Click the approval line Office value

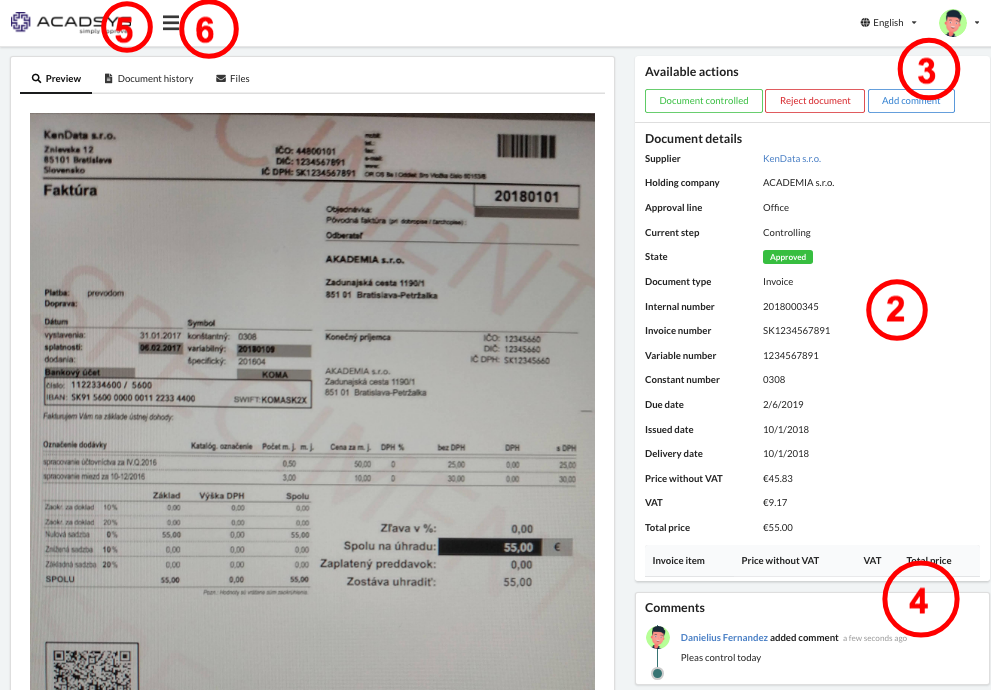(x=775, y=208)
